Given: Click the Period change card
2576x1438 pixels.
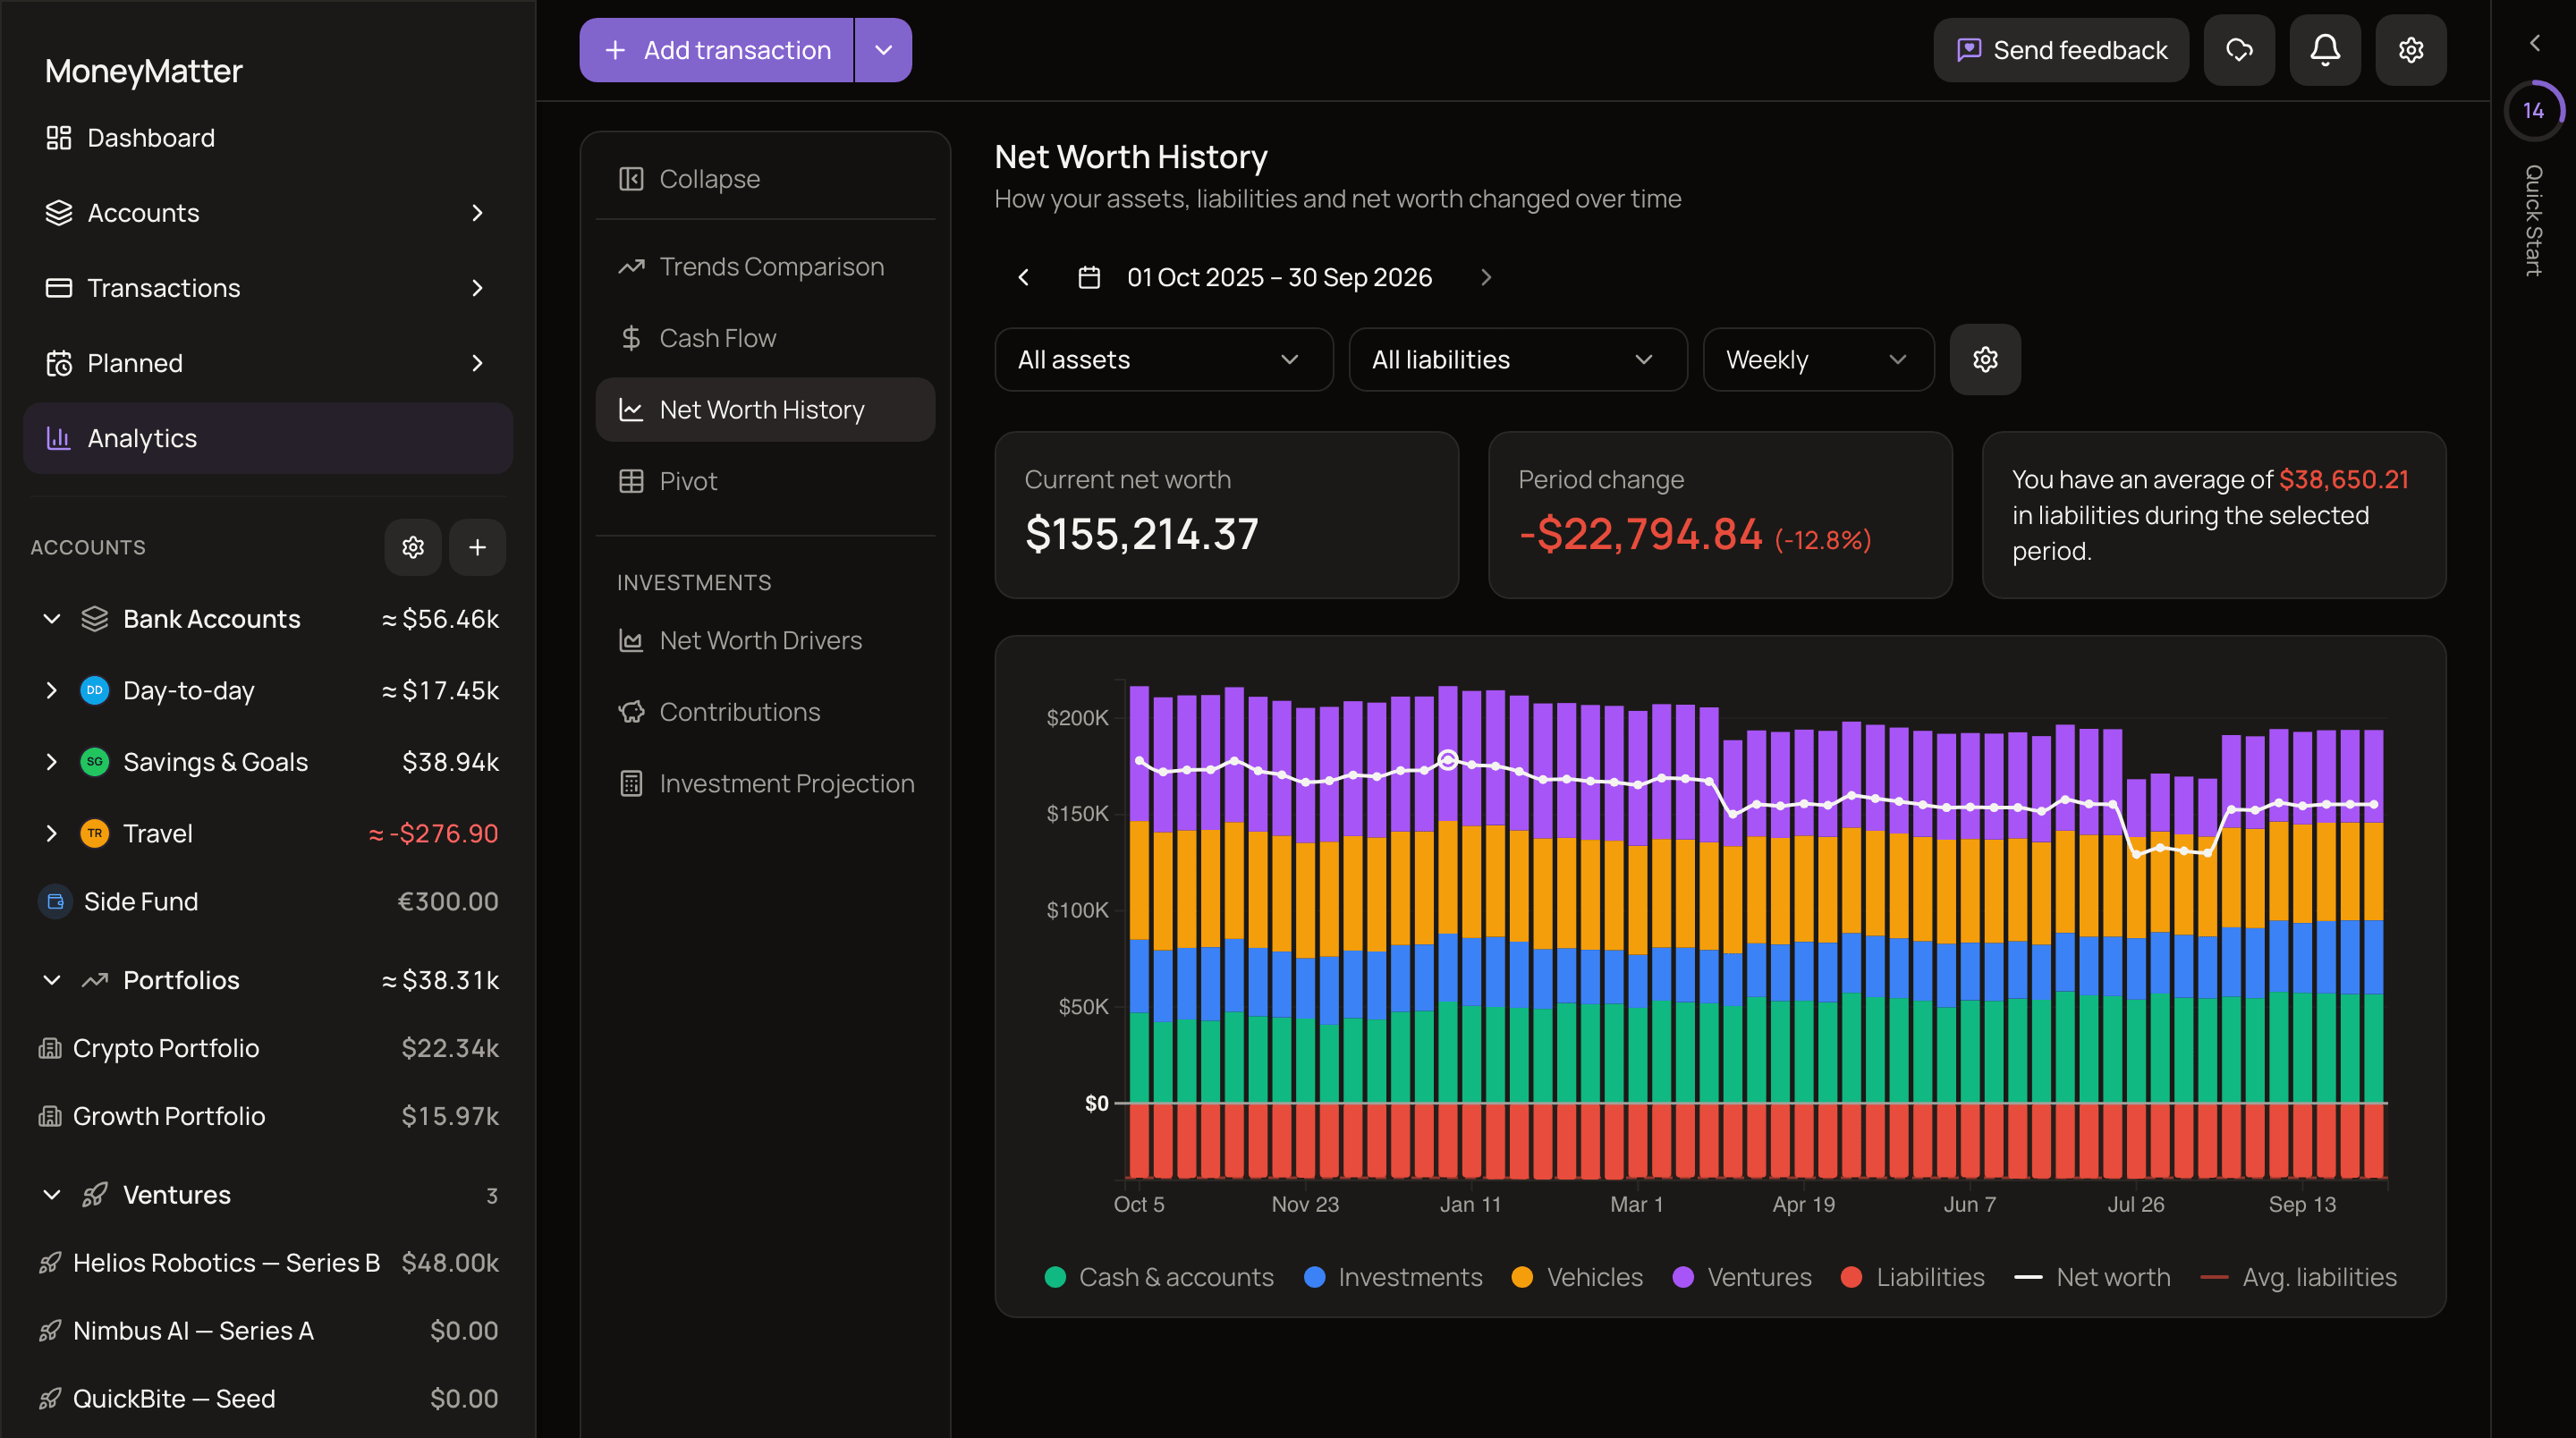Looking at the screenshot, I should pyautogui.click(x=1720, y=515).
